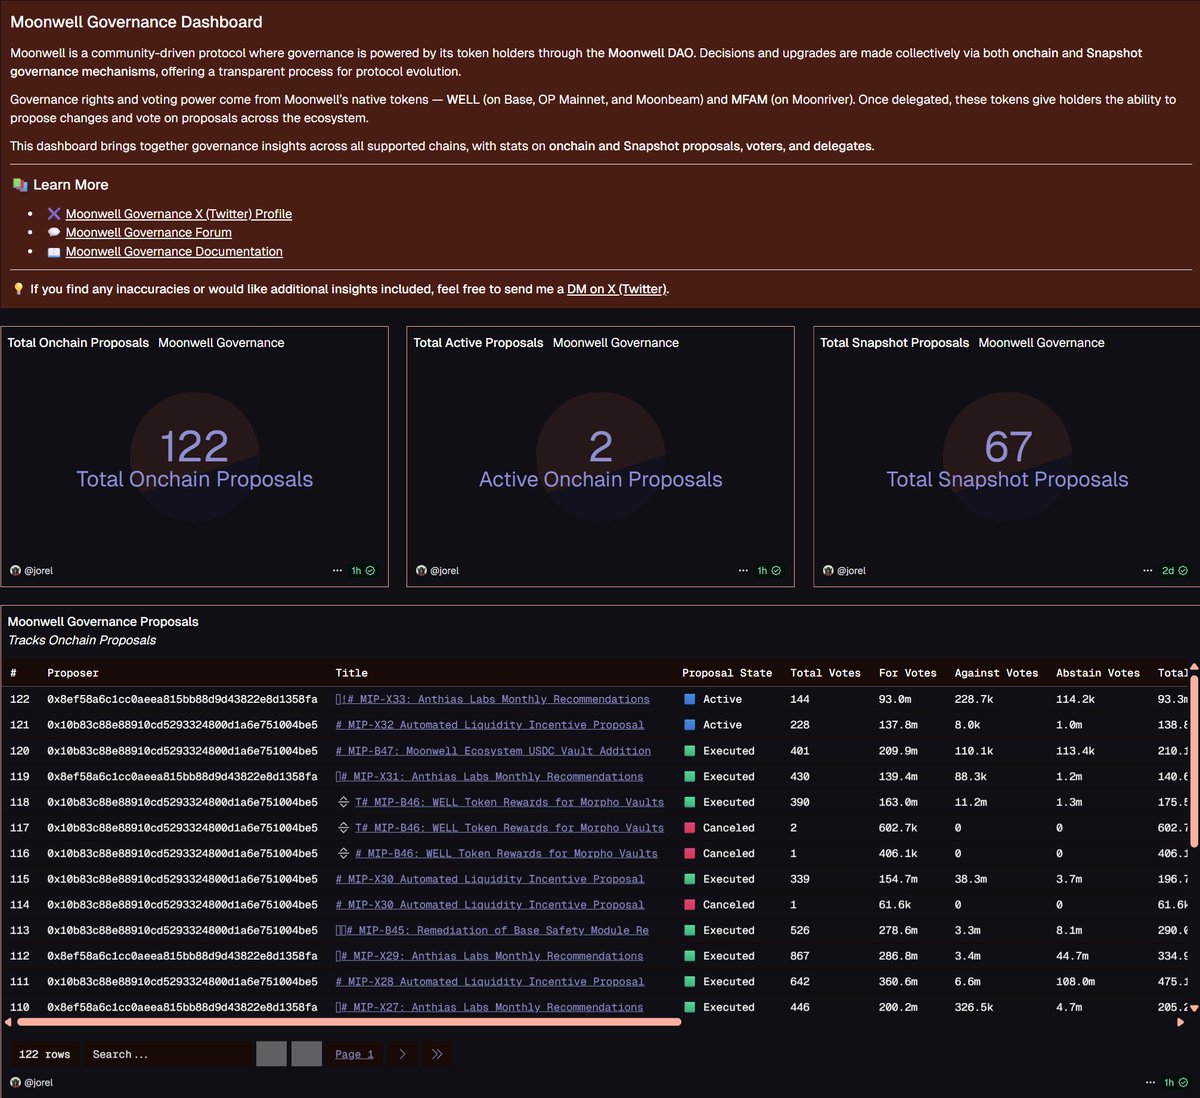Click the green check icon below the proposals table
1200x1098 pixels.
(1183, 1082)
